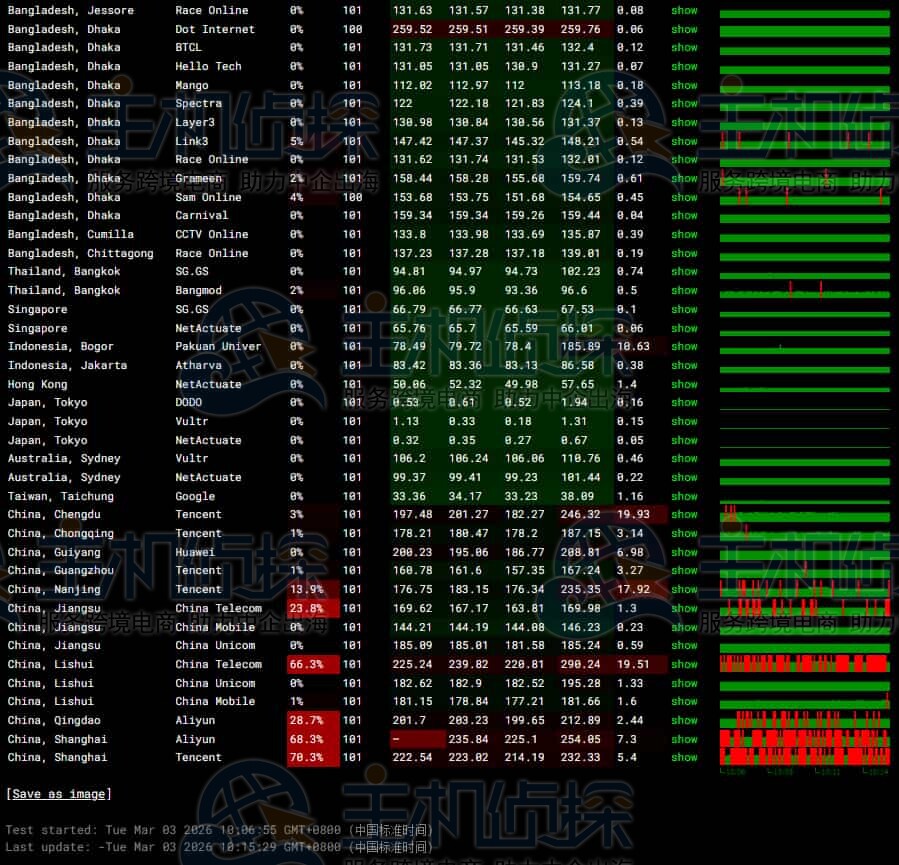Open show link for Indonesia Bogor row
Screen dimensions: 899x865
(684, 347)
